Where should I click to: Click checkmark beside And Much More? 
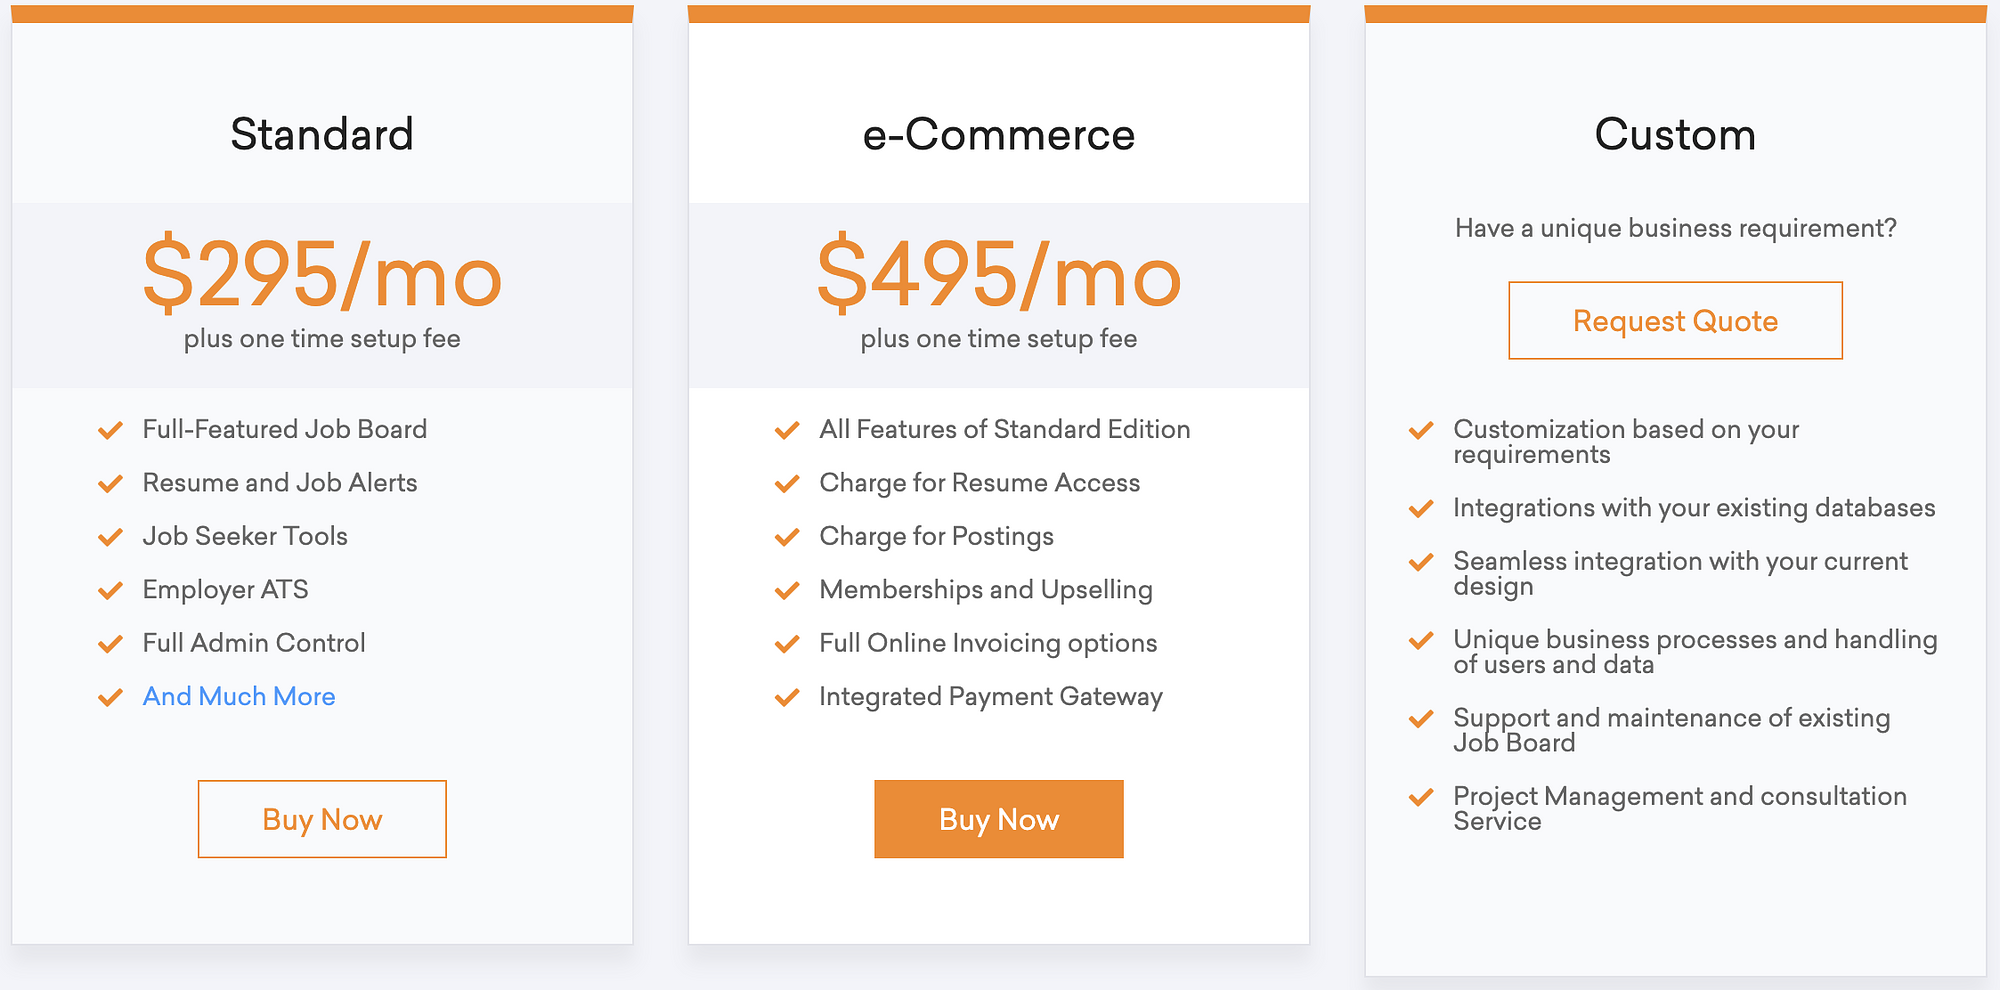pos(110,697)
